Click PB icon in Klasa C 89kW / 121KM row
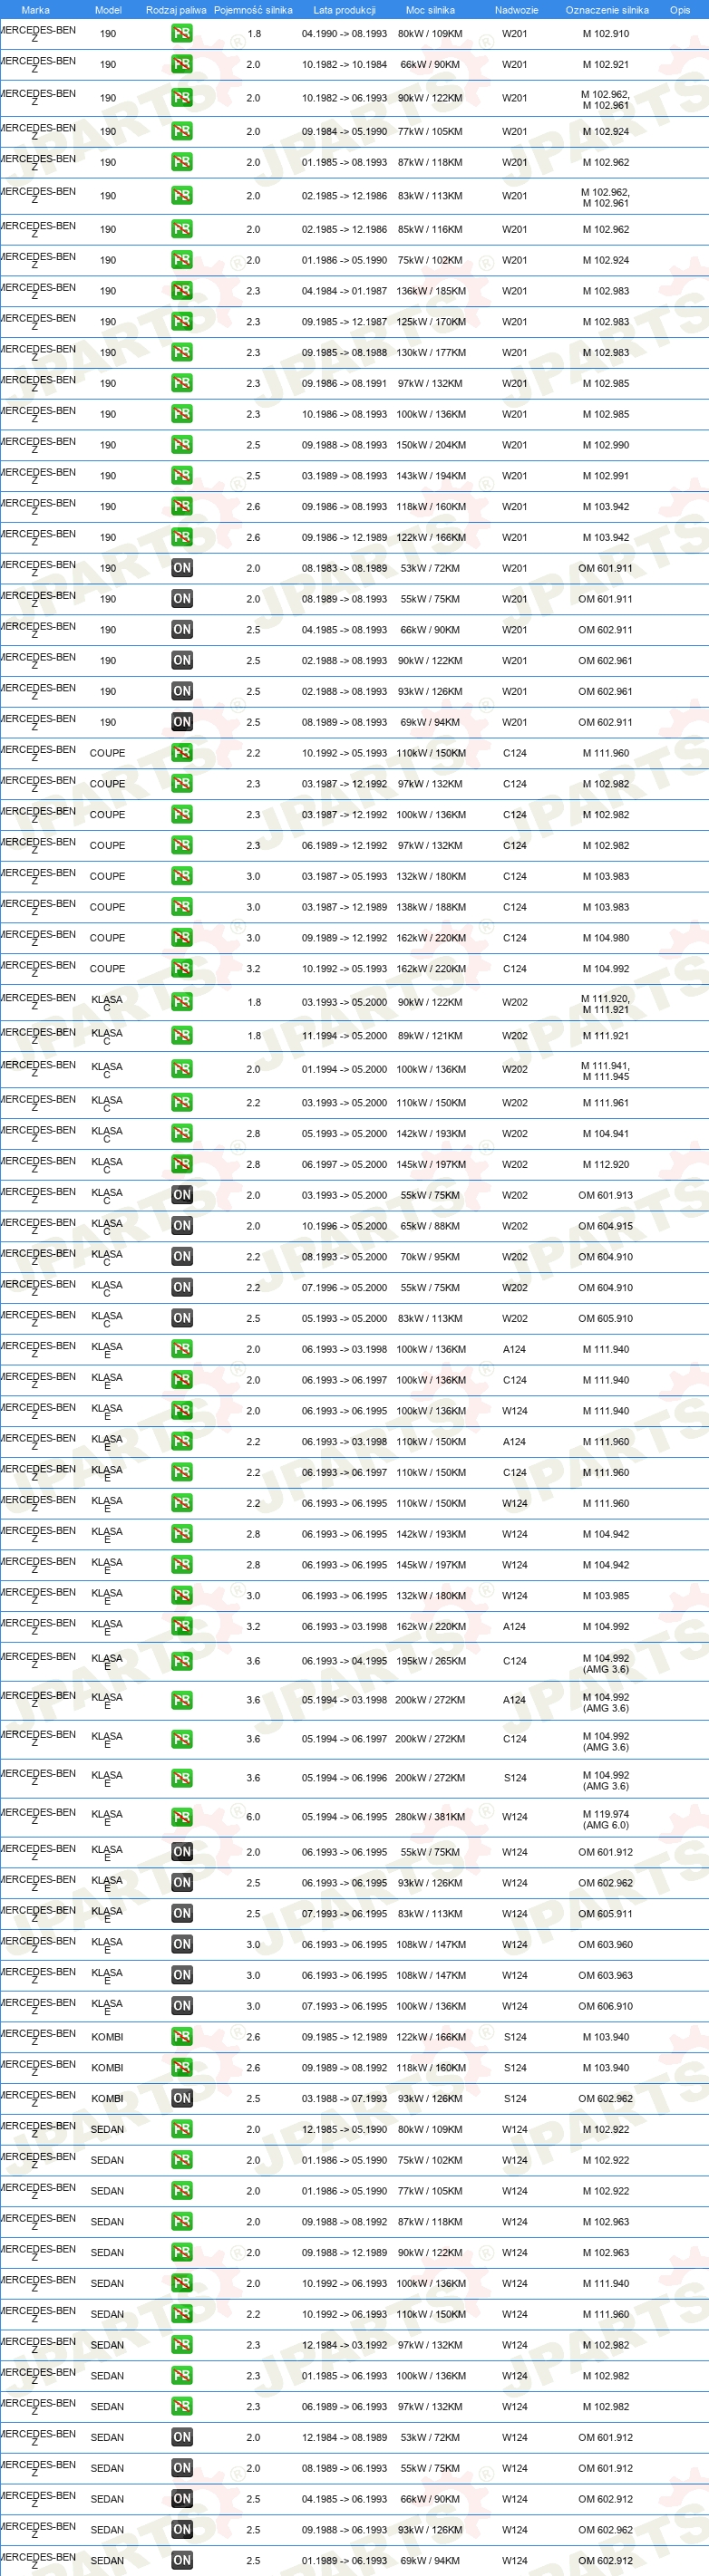The height and width of the screenshot is (2576, 709). point(181,1036)
